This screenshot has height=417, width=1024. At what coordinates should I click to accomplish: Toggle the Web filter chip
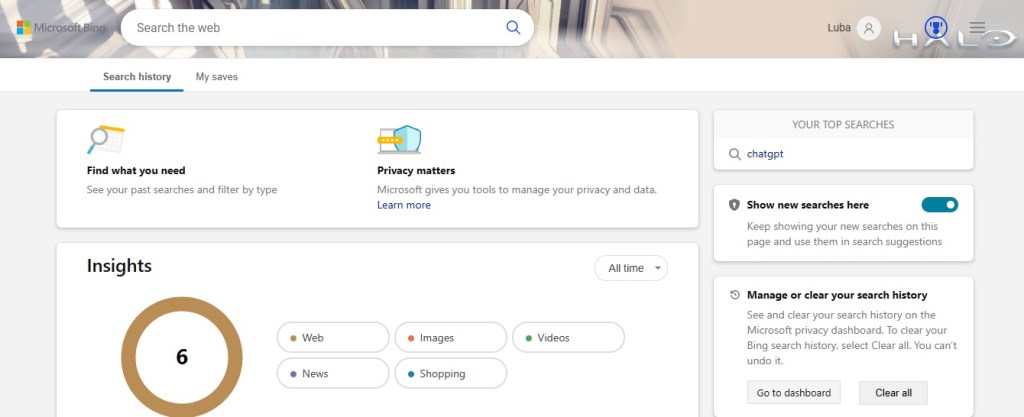[333, 338]
